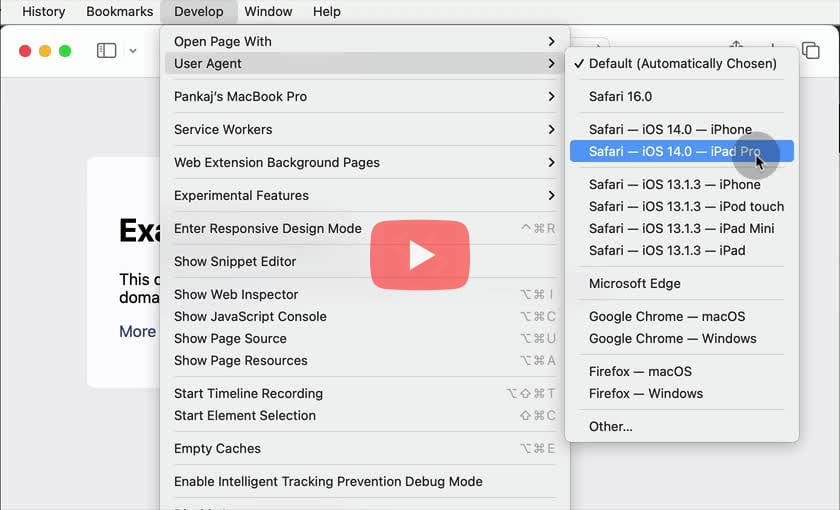This screenshot has height=510, width=840.
Task: Select Safari iOS 13.1.3 iPad Mini agent
Action: point(681,228)
